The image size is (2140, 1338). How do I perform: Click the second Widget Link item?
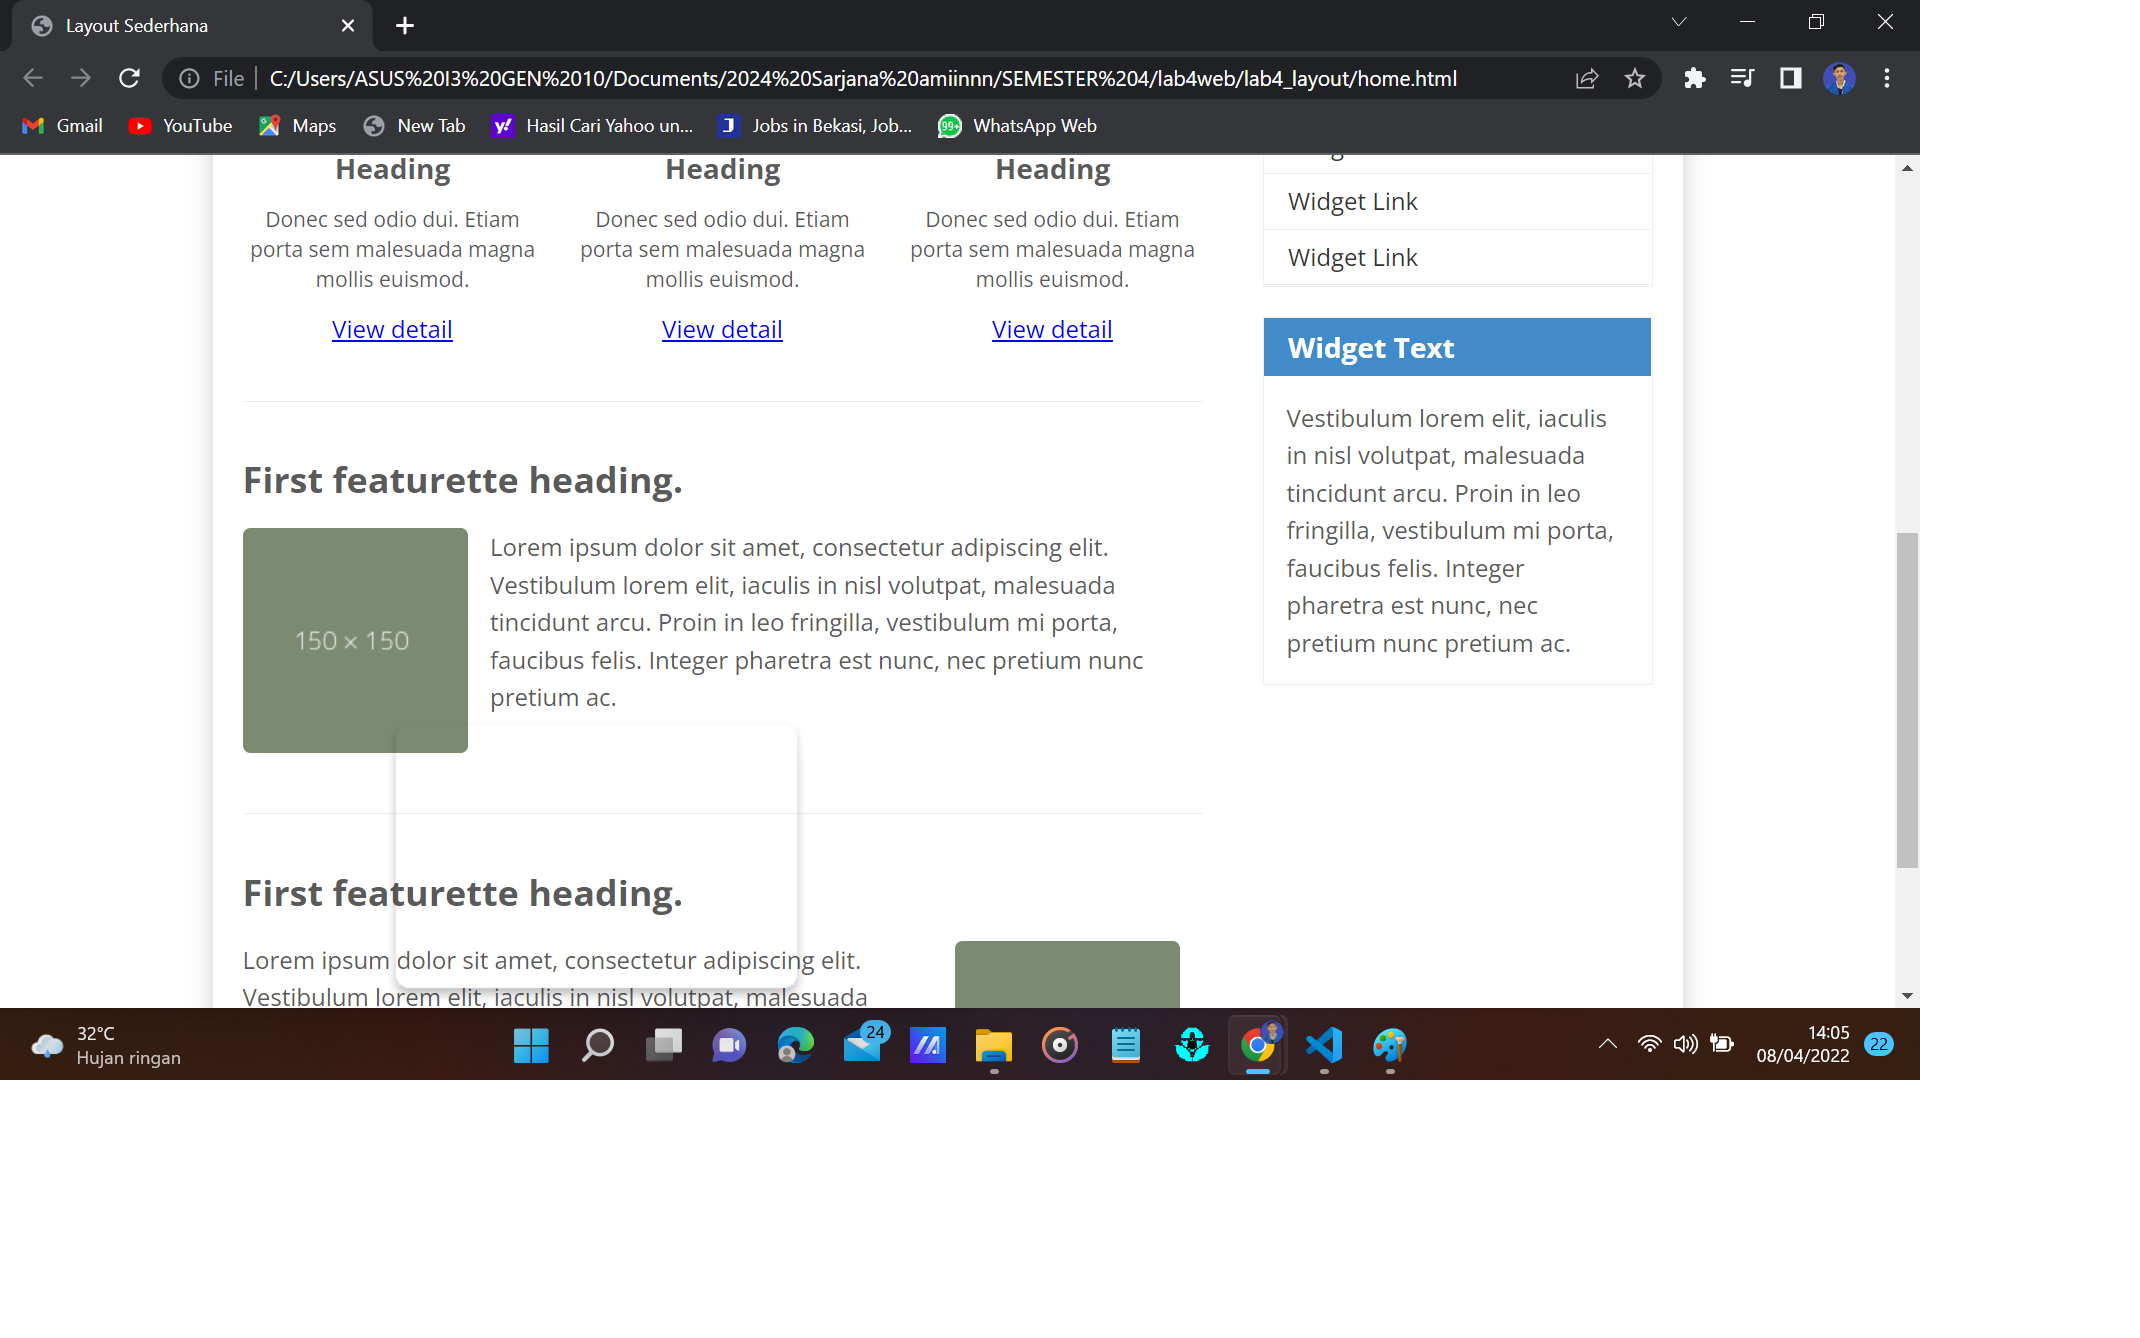coord(1352,257)
